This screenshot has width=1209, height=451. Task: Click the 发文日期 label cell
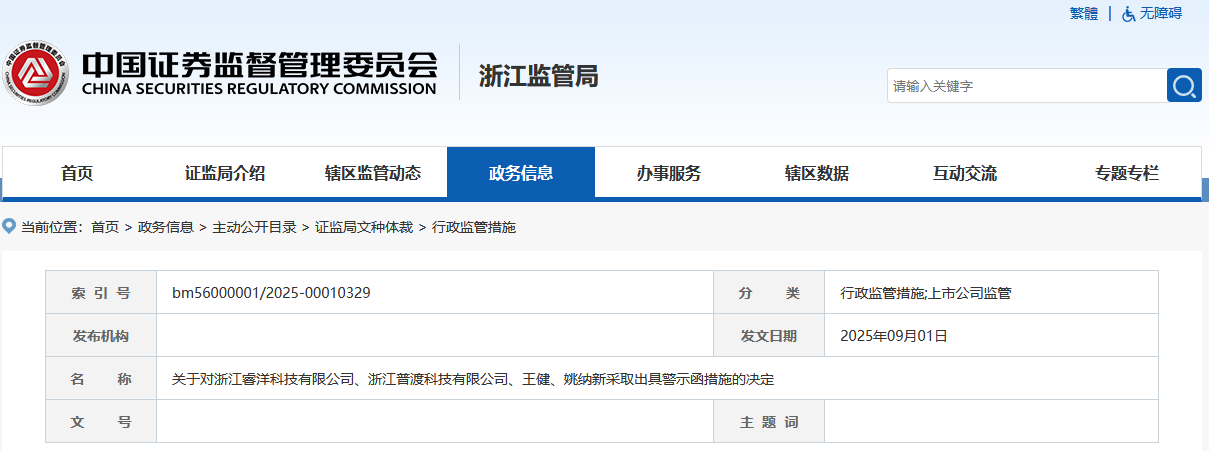769,336
